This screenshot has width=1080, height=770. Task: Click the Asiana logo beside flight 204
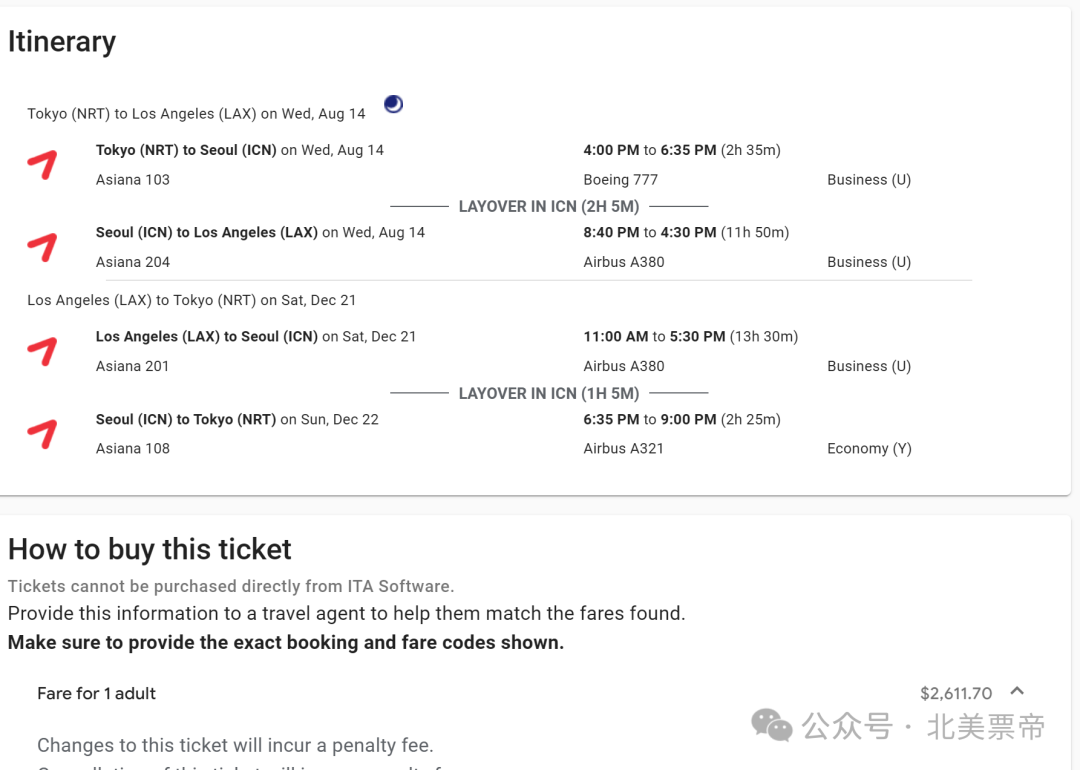pos(42,246)
